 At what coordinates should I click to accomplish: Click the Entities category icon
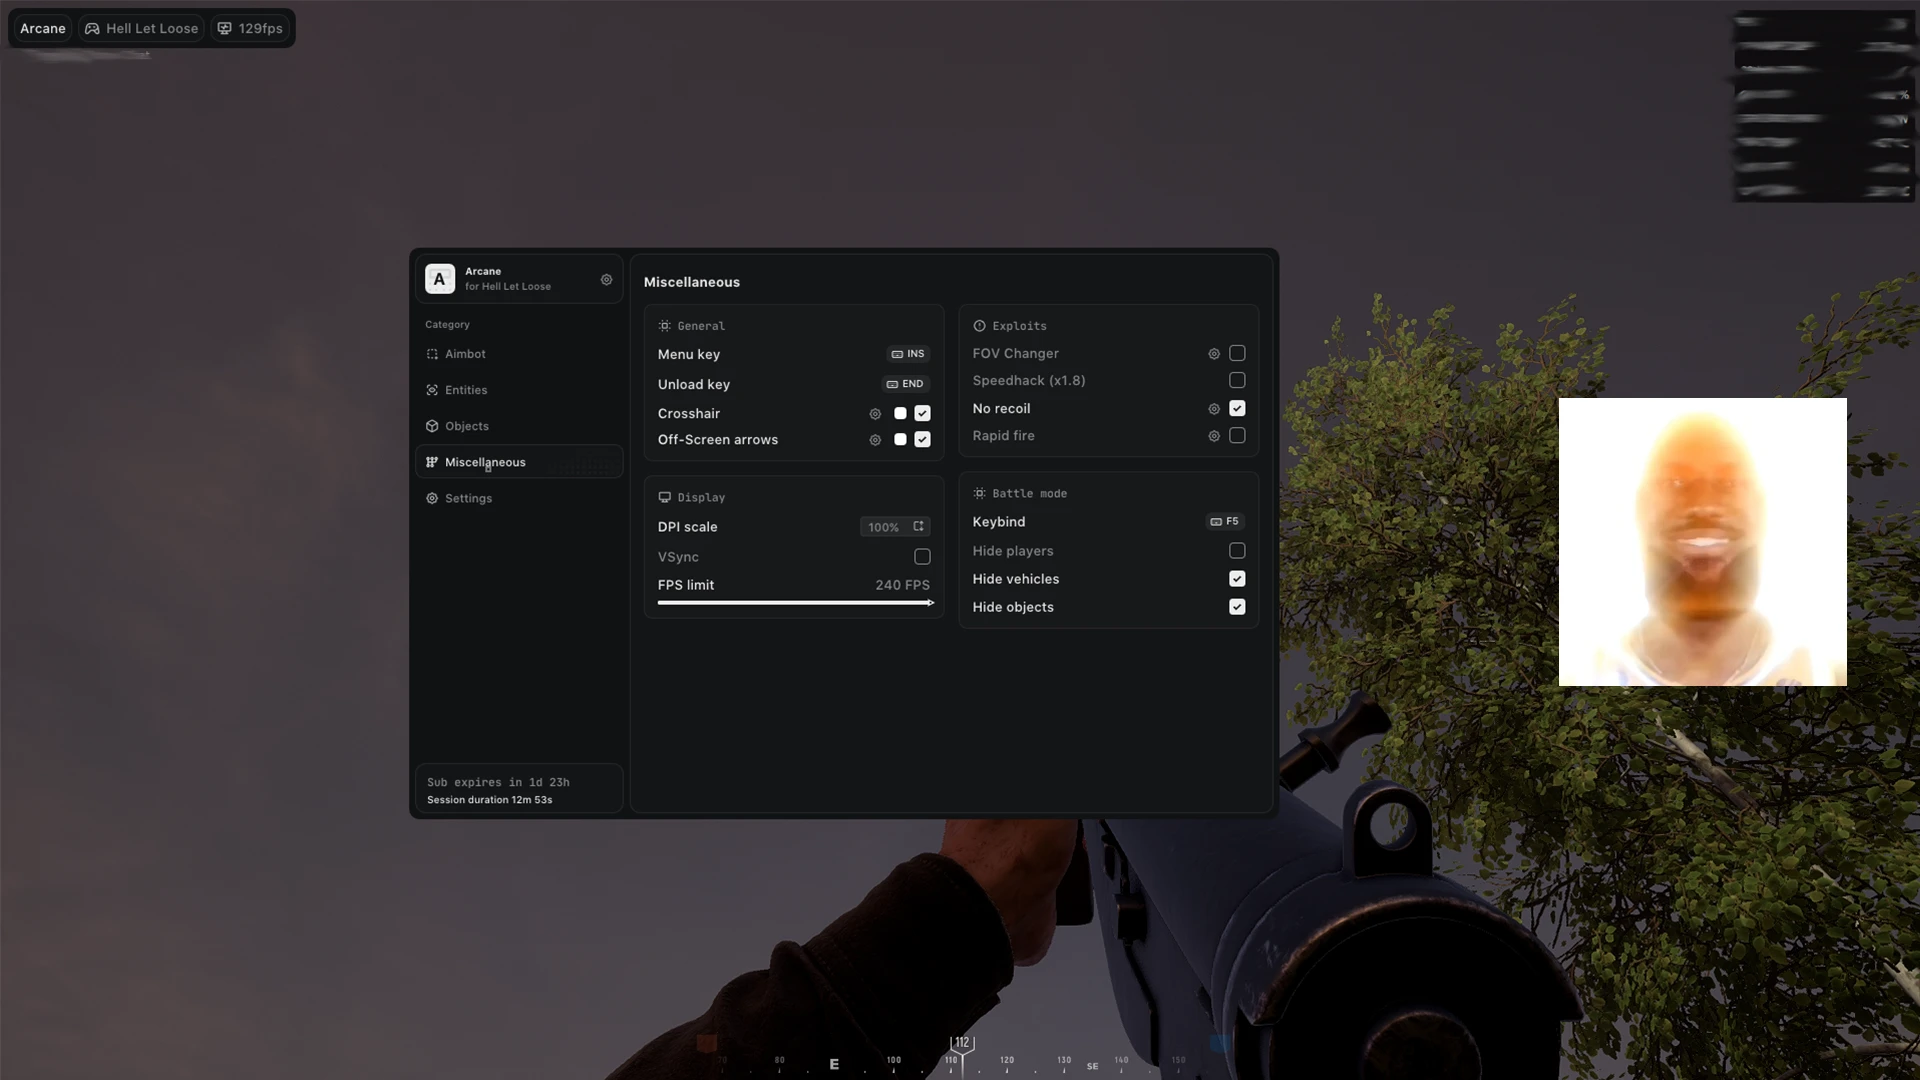point(432,390)
